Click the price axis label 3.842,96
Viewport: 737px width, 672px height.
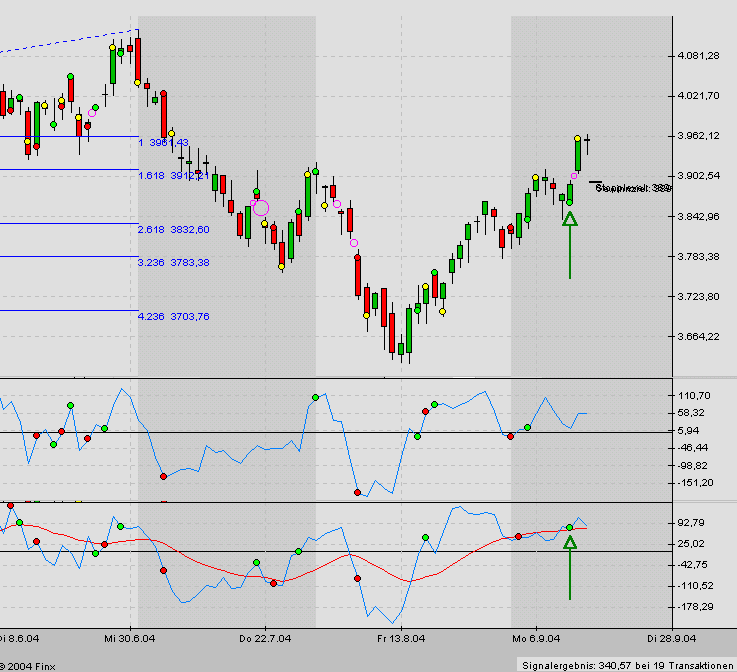(698, 217)
